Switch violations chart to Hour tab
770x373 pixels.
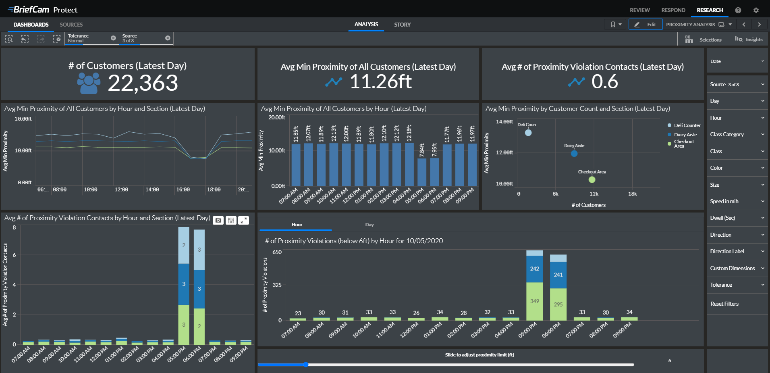coord(296,224)
